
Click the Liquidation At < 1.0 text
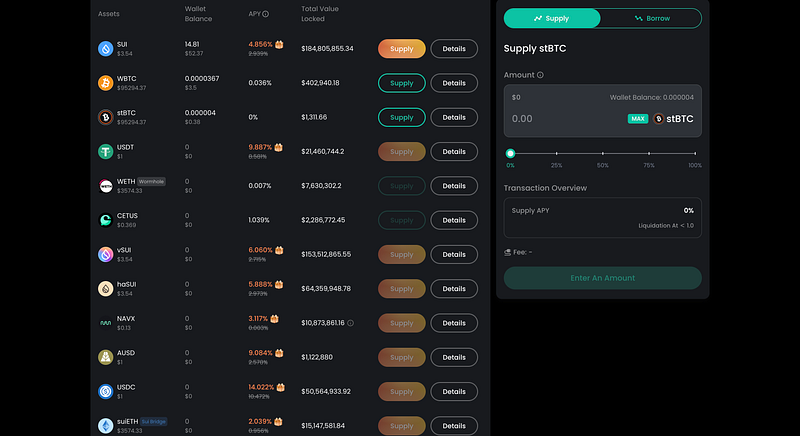(x=666, y=225)
